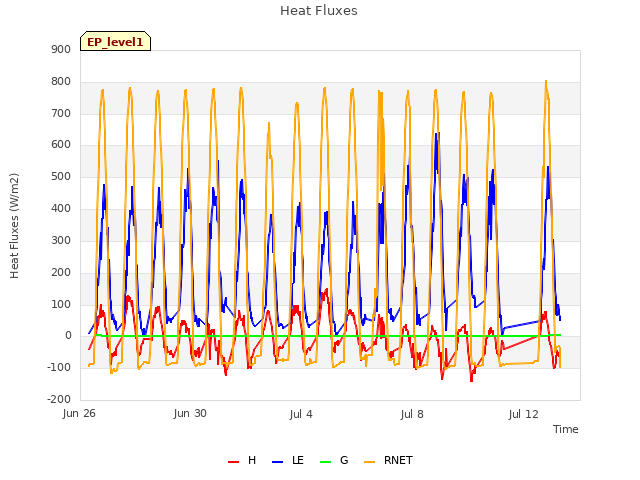Image resolution: width=640 pixels, height=480 pixels.
Task: Click the 100 y-axis tick label
Action: (x=61, y=304)
